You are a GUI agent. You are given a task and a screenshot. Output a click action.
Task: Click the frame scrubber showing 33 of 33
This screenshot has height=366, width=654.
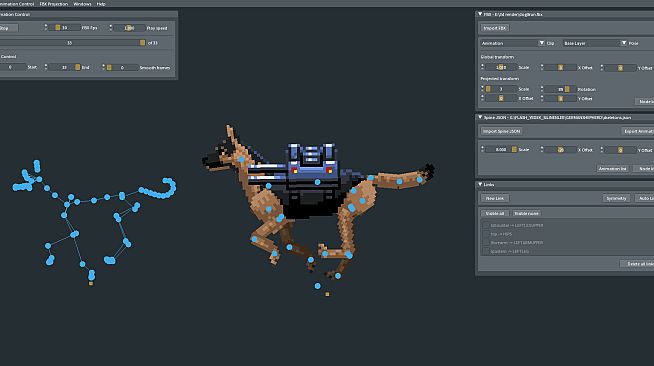(x=73, y=43)
